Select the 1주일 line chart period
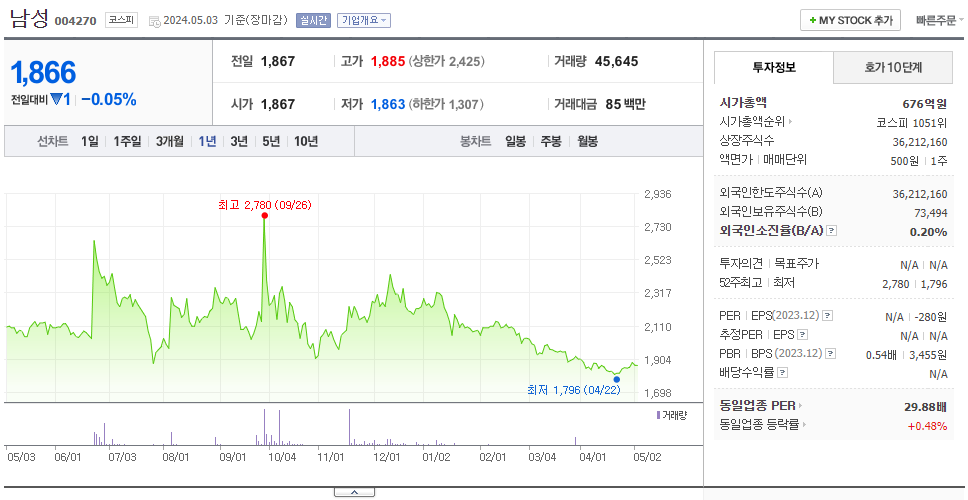Screen dimensions: 968x500 pyautogui.click(x=127, y=141)
